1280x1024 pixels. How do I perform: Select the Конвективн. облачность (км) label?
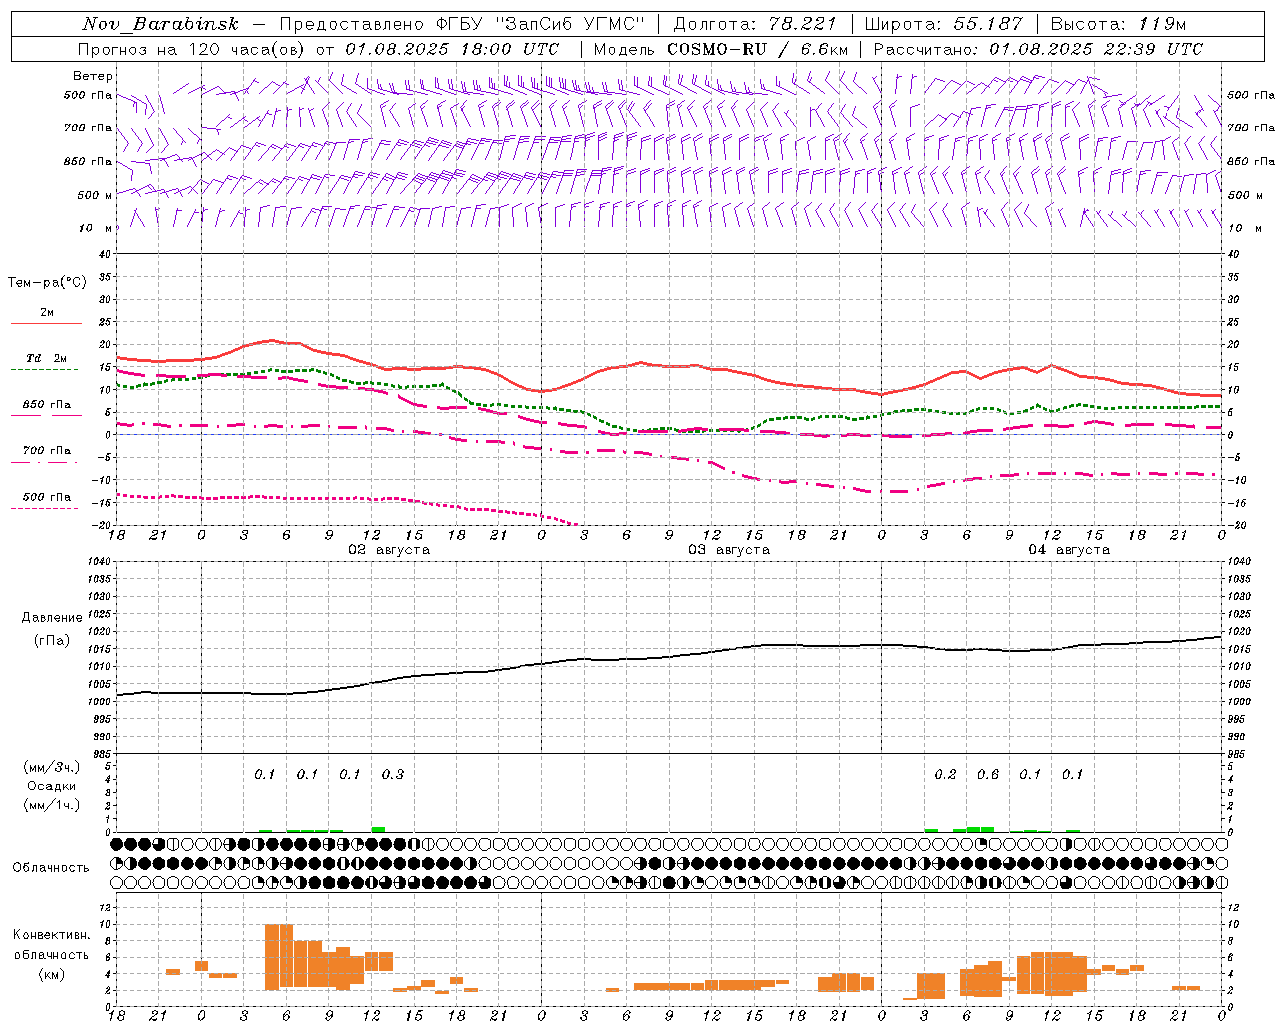(51, 955)
